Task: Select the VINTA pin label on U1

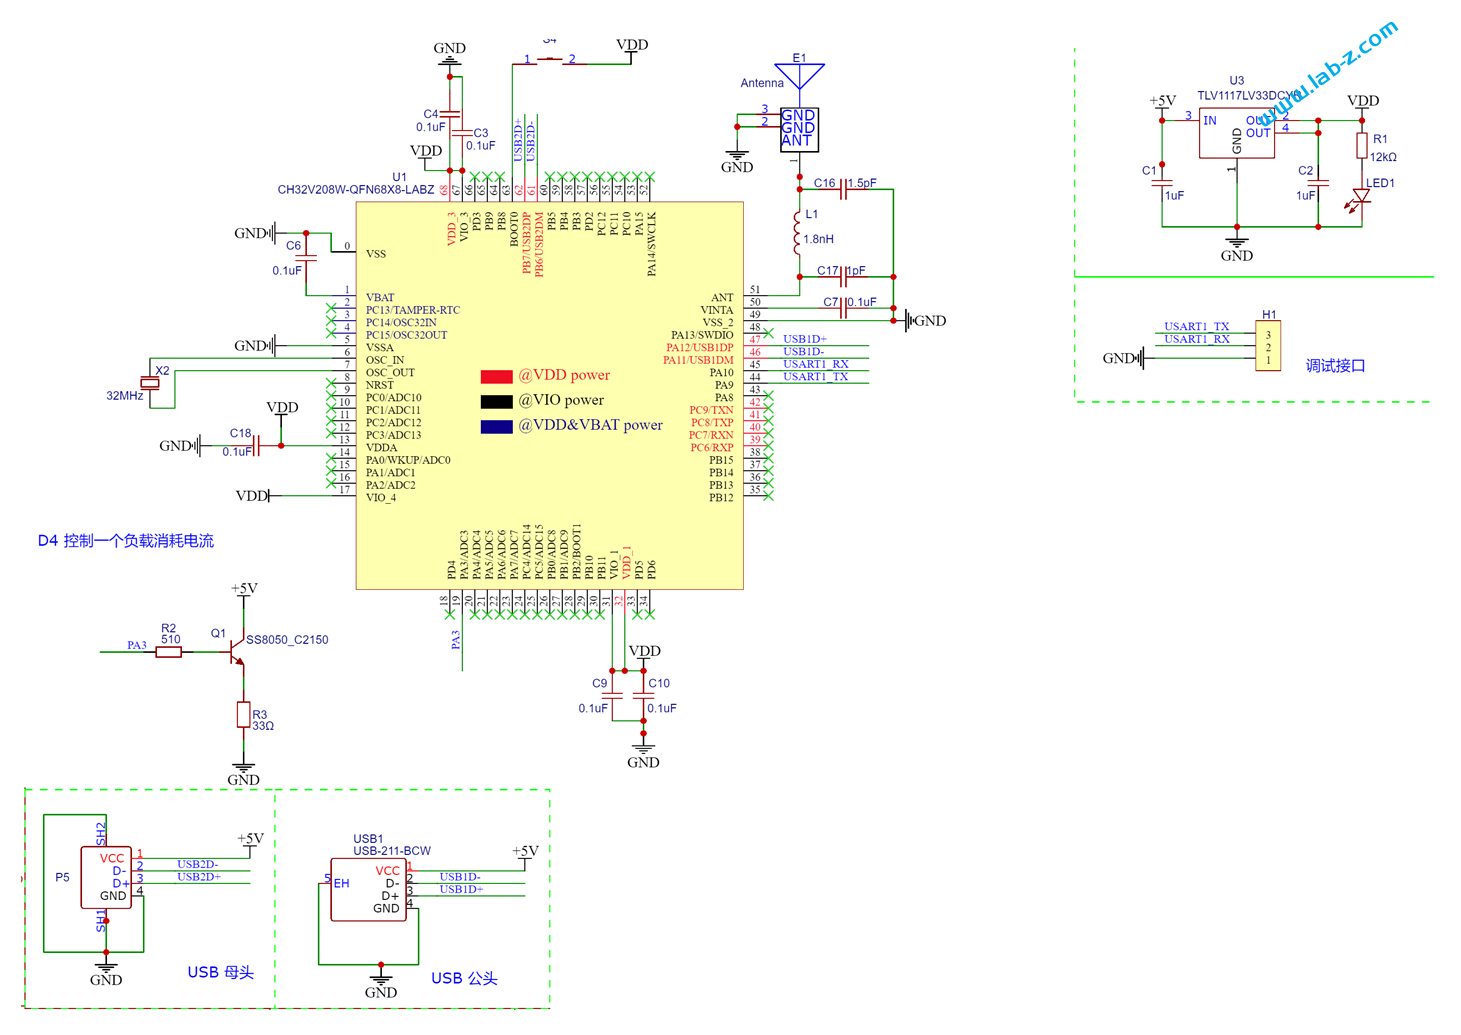Action: coord(718,310)
